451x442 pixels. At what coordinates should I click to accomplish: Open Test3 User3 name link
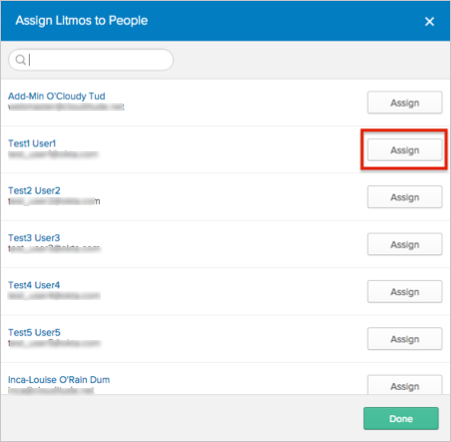34,238
